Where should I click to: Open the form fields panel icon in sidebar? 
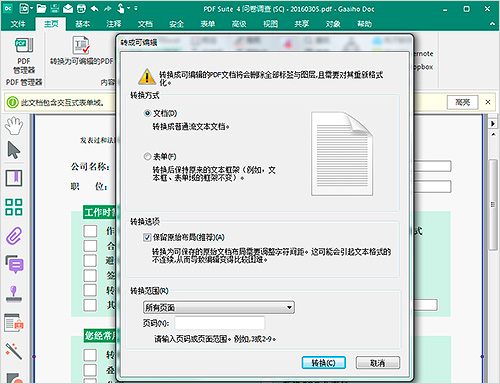[x=14, y=323]
